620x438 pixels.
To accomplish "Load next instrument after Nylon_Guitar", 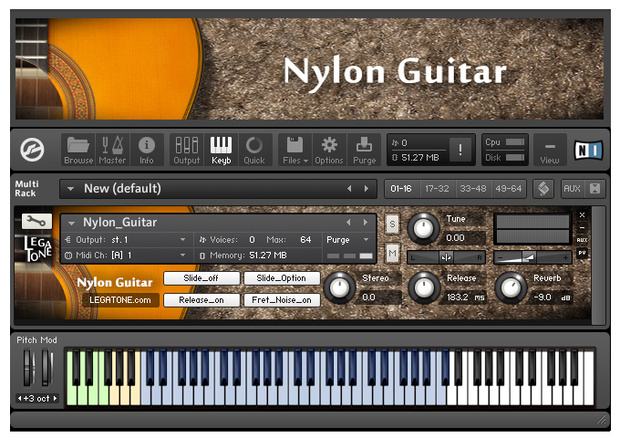I will pos(365,222).
